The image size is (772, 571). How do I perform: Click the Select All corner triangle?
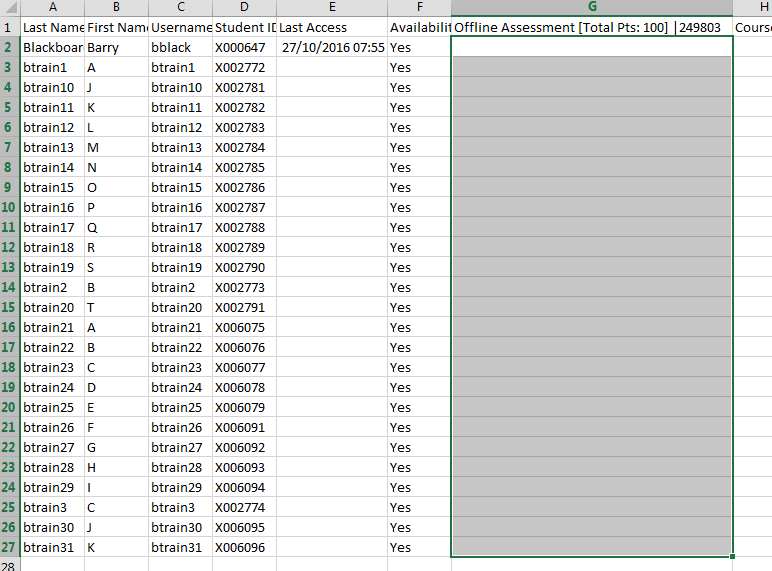(10, 7)
